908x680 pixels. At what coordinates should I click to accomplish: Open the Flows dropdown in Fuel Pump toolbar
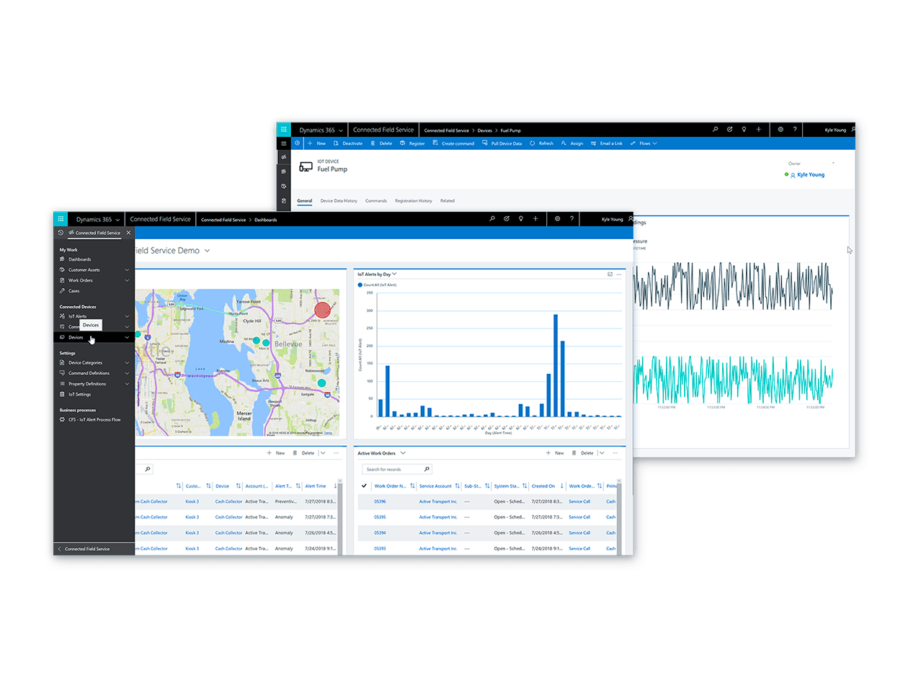point(644,143)
